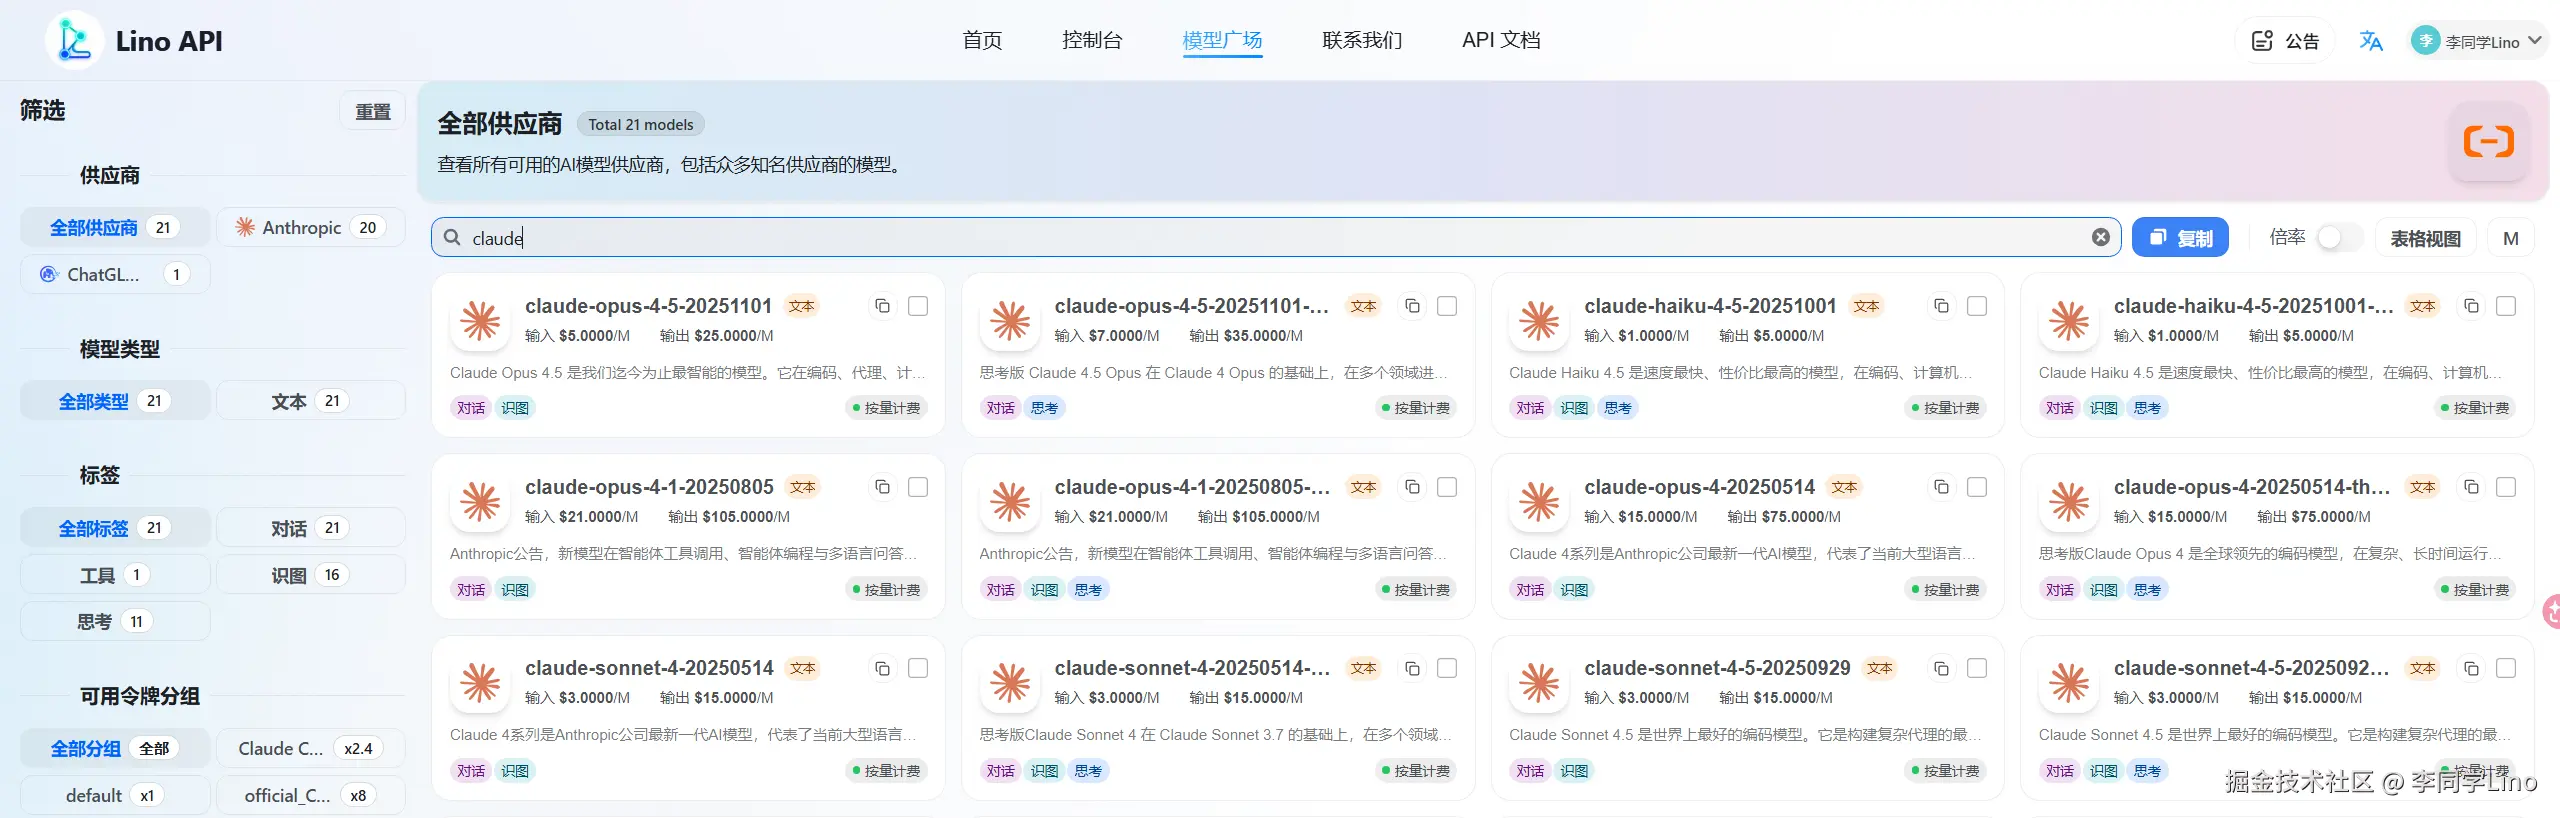Select token group Claude C... x2.4
Screen dimensions: 2560x818
[311, 748]
